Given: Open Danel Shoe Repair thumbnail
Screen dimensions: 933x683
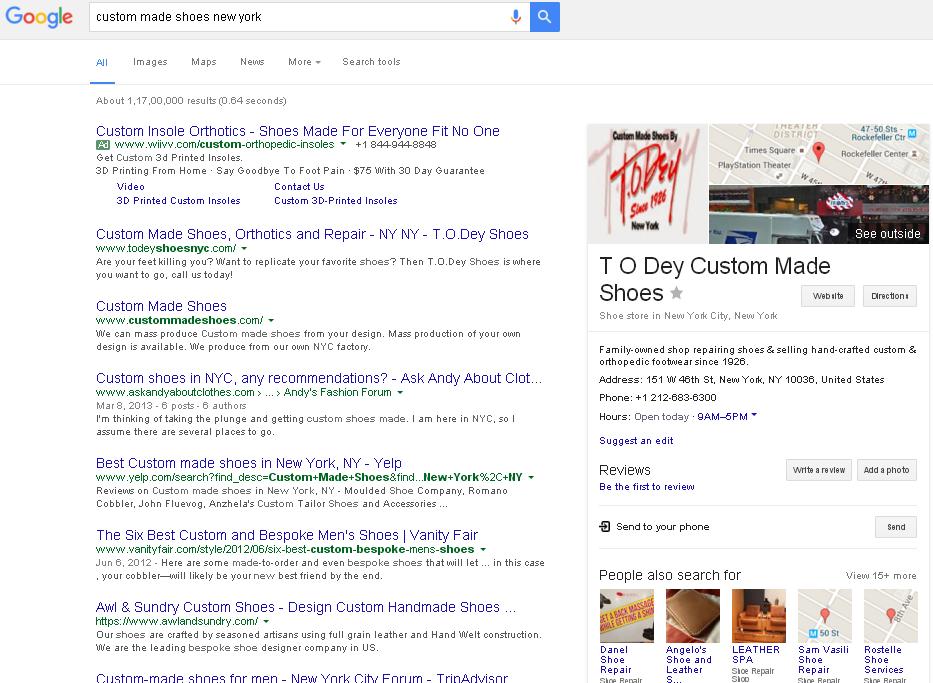Looking at the screenshot, I should click(627, 616).
